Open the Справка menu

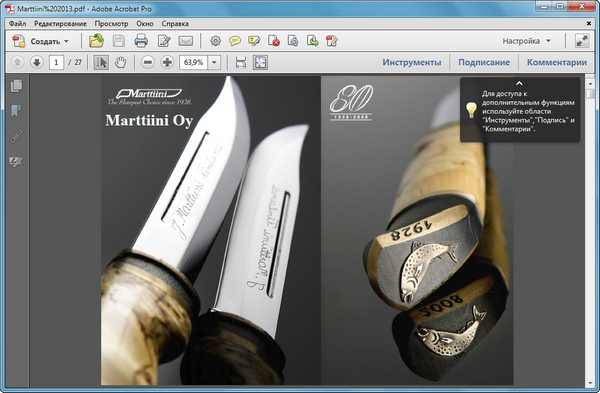point(175,24)
